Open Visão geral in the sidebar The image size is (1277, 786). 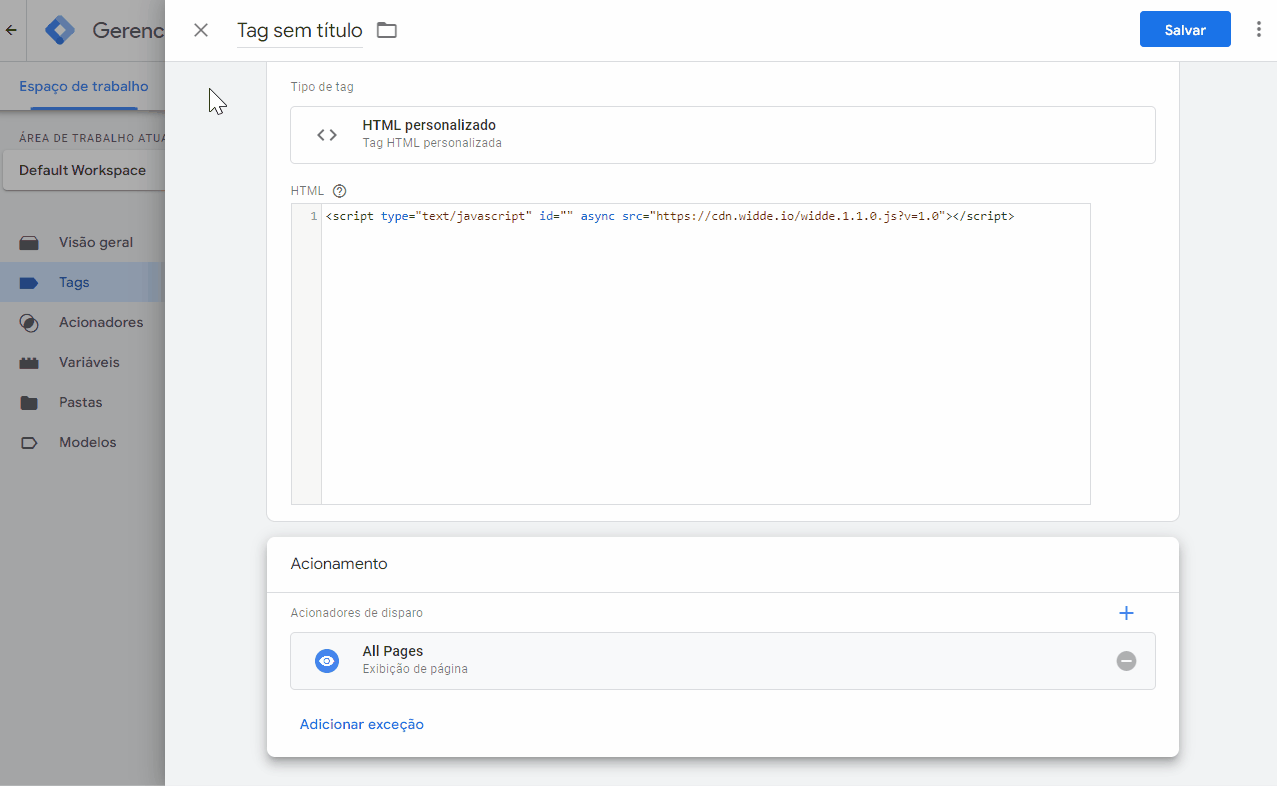click(x=82, y=242)
